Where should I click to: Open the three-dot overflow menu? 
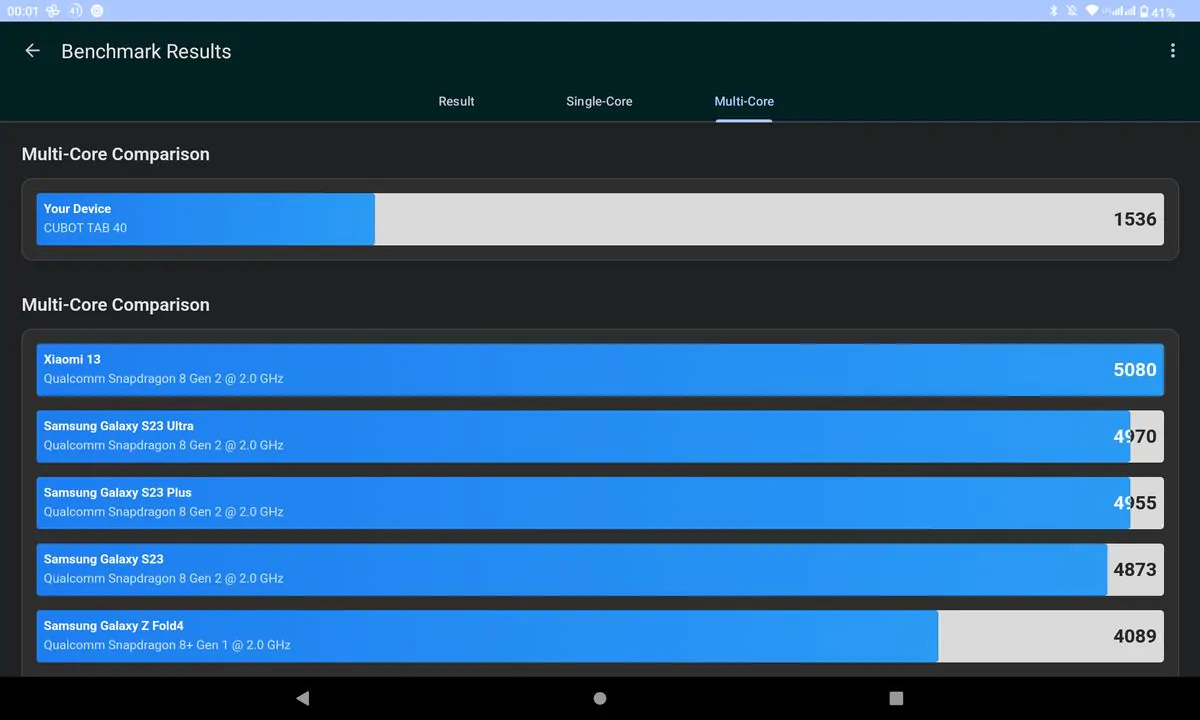coord(1172,51)
